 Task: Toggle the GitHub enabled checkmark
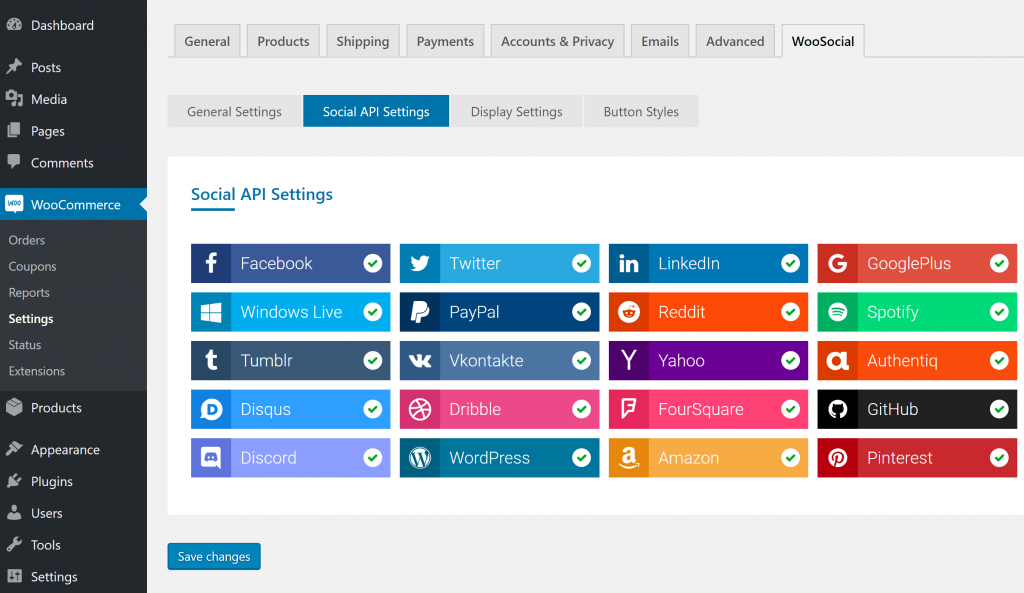click(999, 409)
